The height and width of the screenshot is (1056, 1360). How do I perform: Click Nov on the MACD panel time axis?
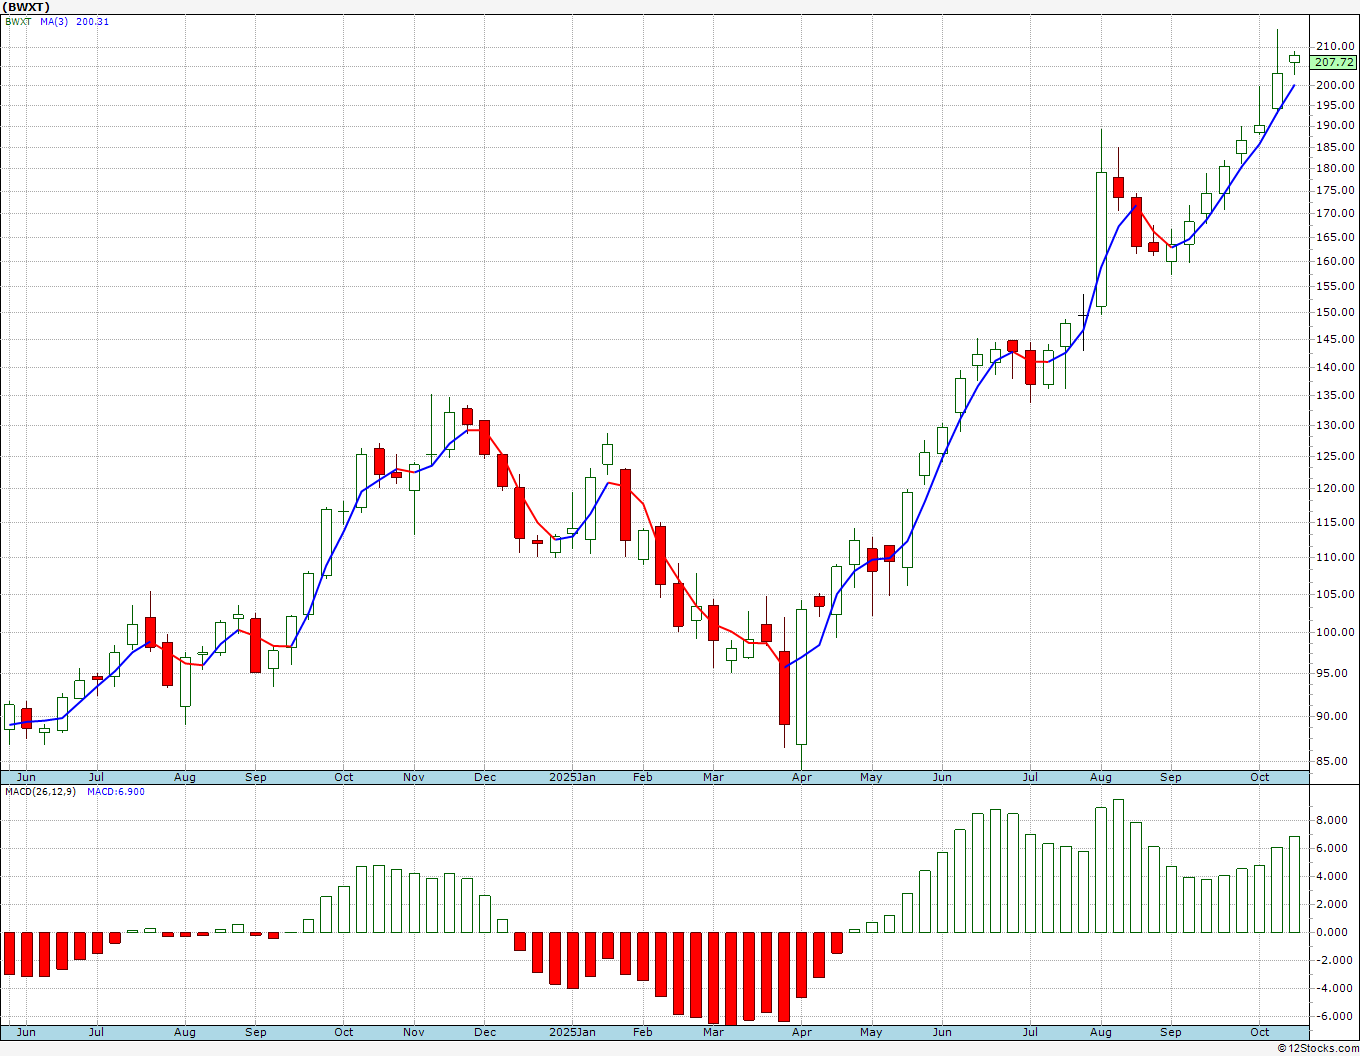point(414,1032)
